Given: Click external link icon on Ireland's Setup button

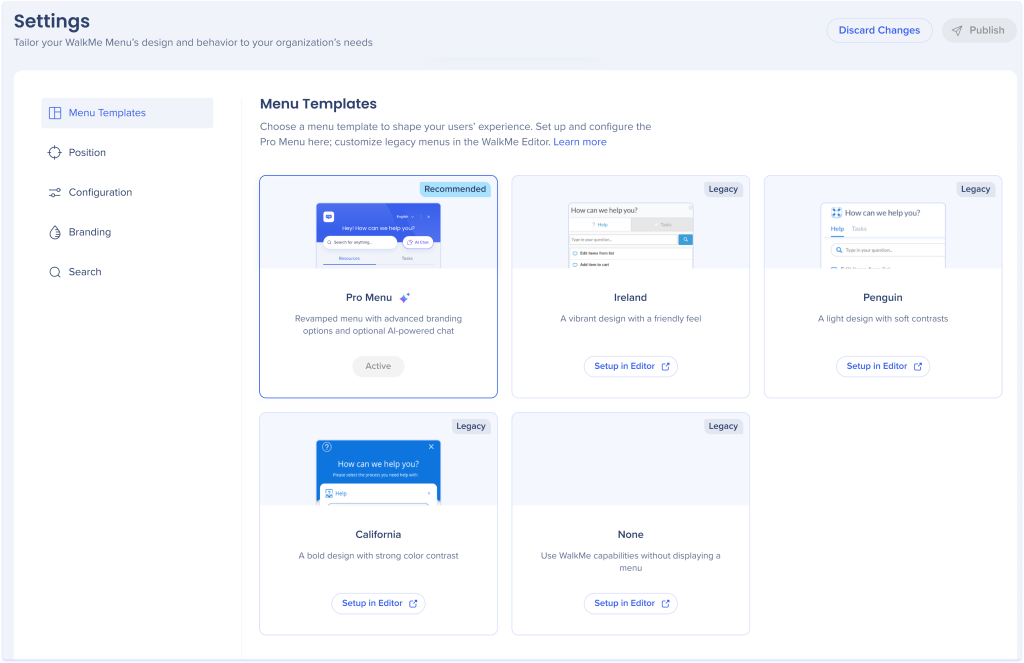Looking at the screenshot, I should pos(666,367).
